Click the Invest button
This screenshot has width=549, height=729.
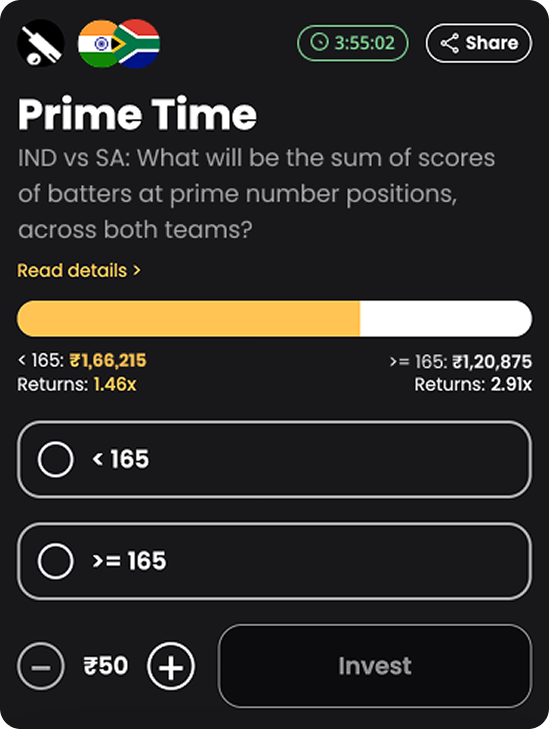pyautogui.click(x=375, y=666)
